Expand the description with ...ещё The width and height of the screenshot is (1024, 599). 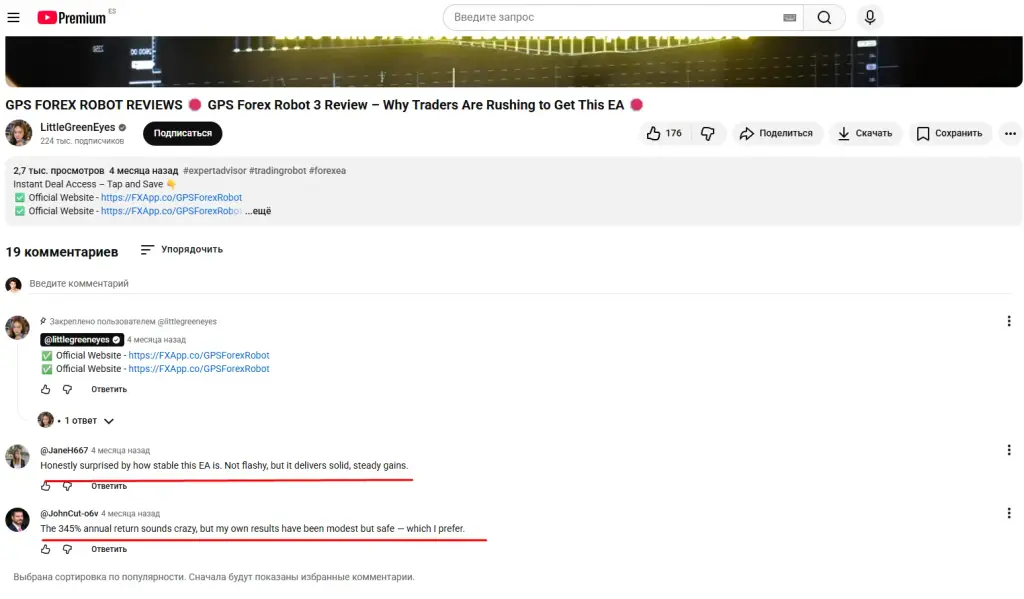pos(259,211)
